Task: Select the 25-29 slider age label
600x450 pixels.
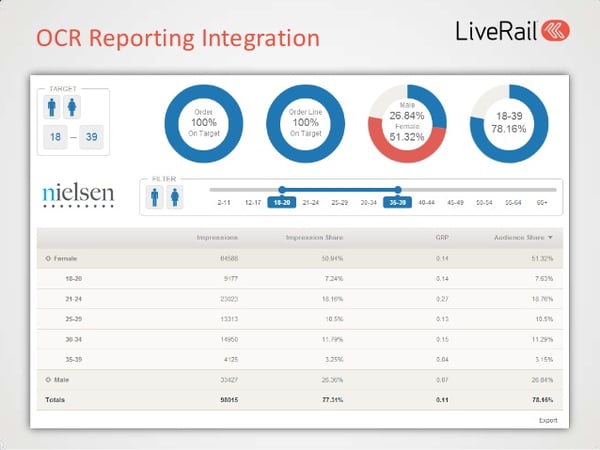Action: [340, 202]
